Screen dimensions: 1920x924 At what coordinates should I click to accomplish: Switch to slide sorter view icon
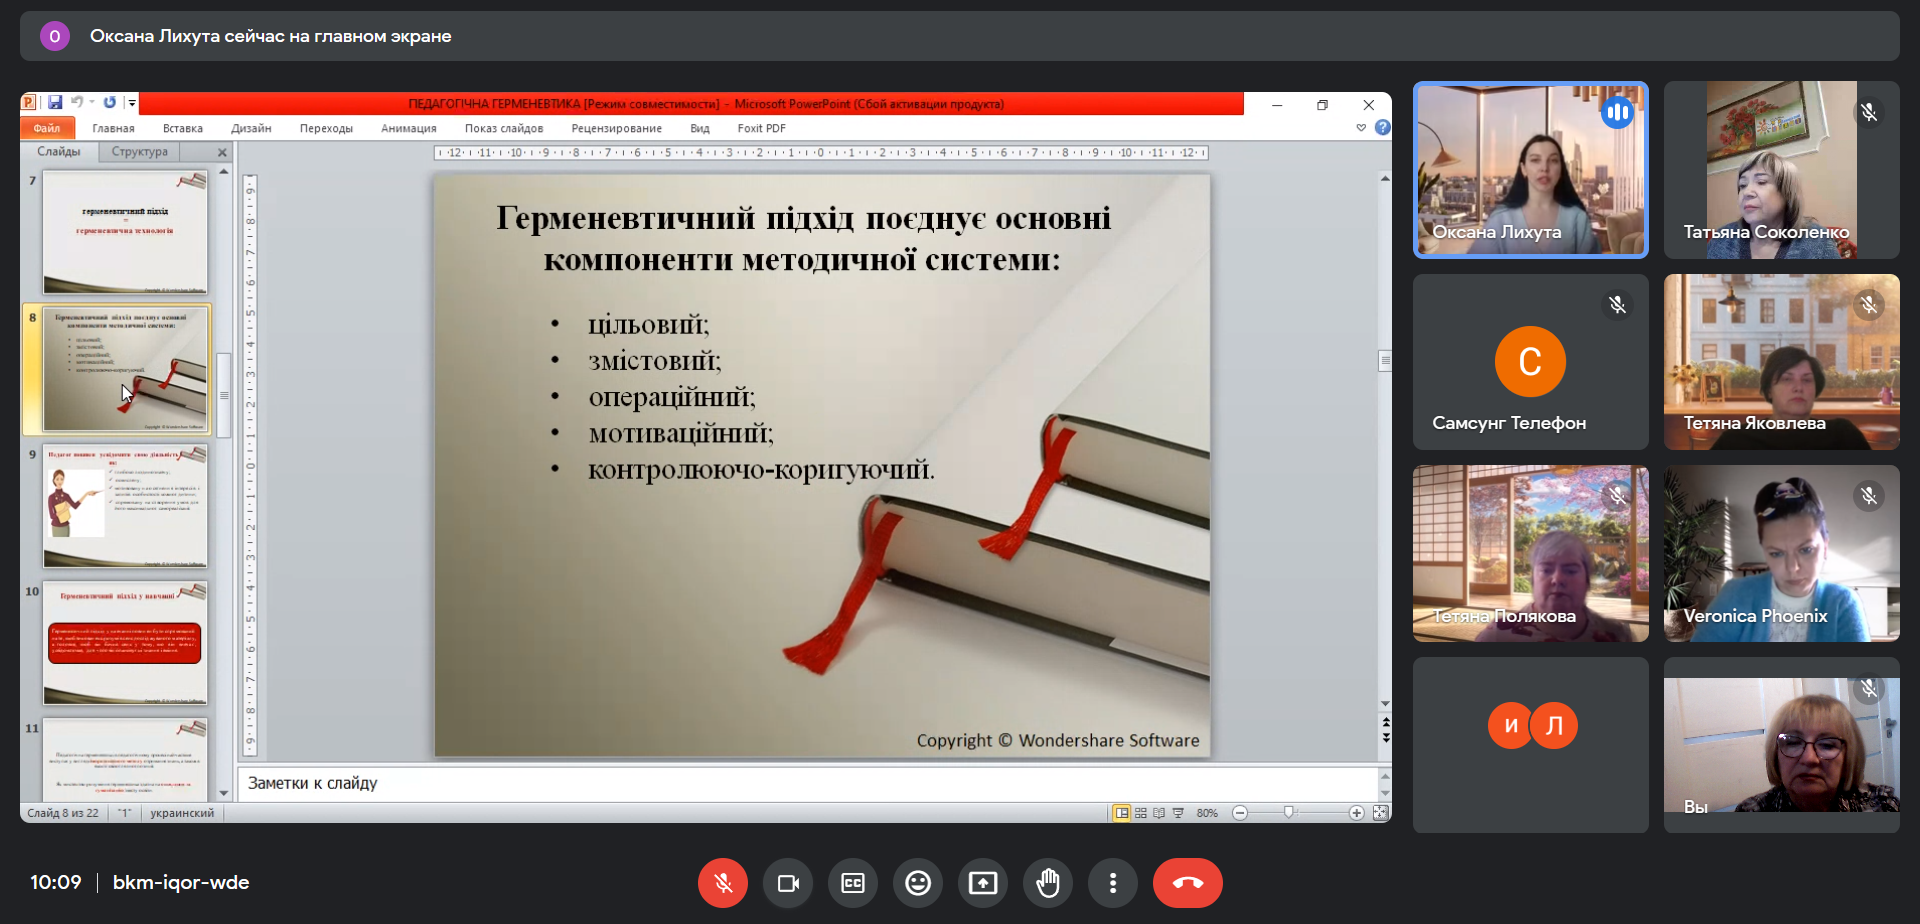pos(1141,813)
